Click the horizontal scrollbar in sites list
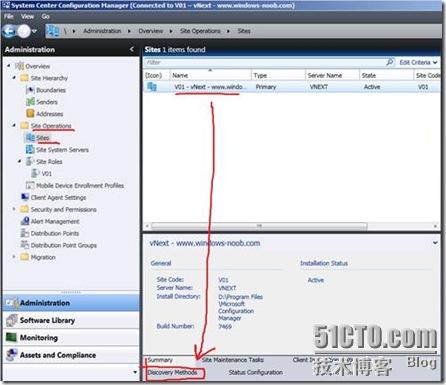446x385 pixels. coord(259,226)
